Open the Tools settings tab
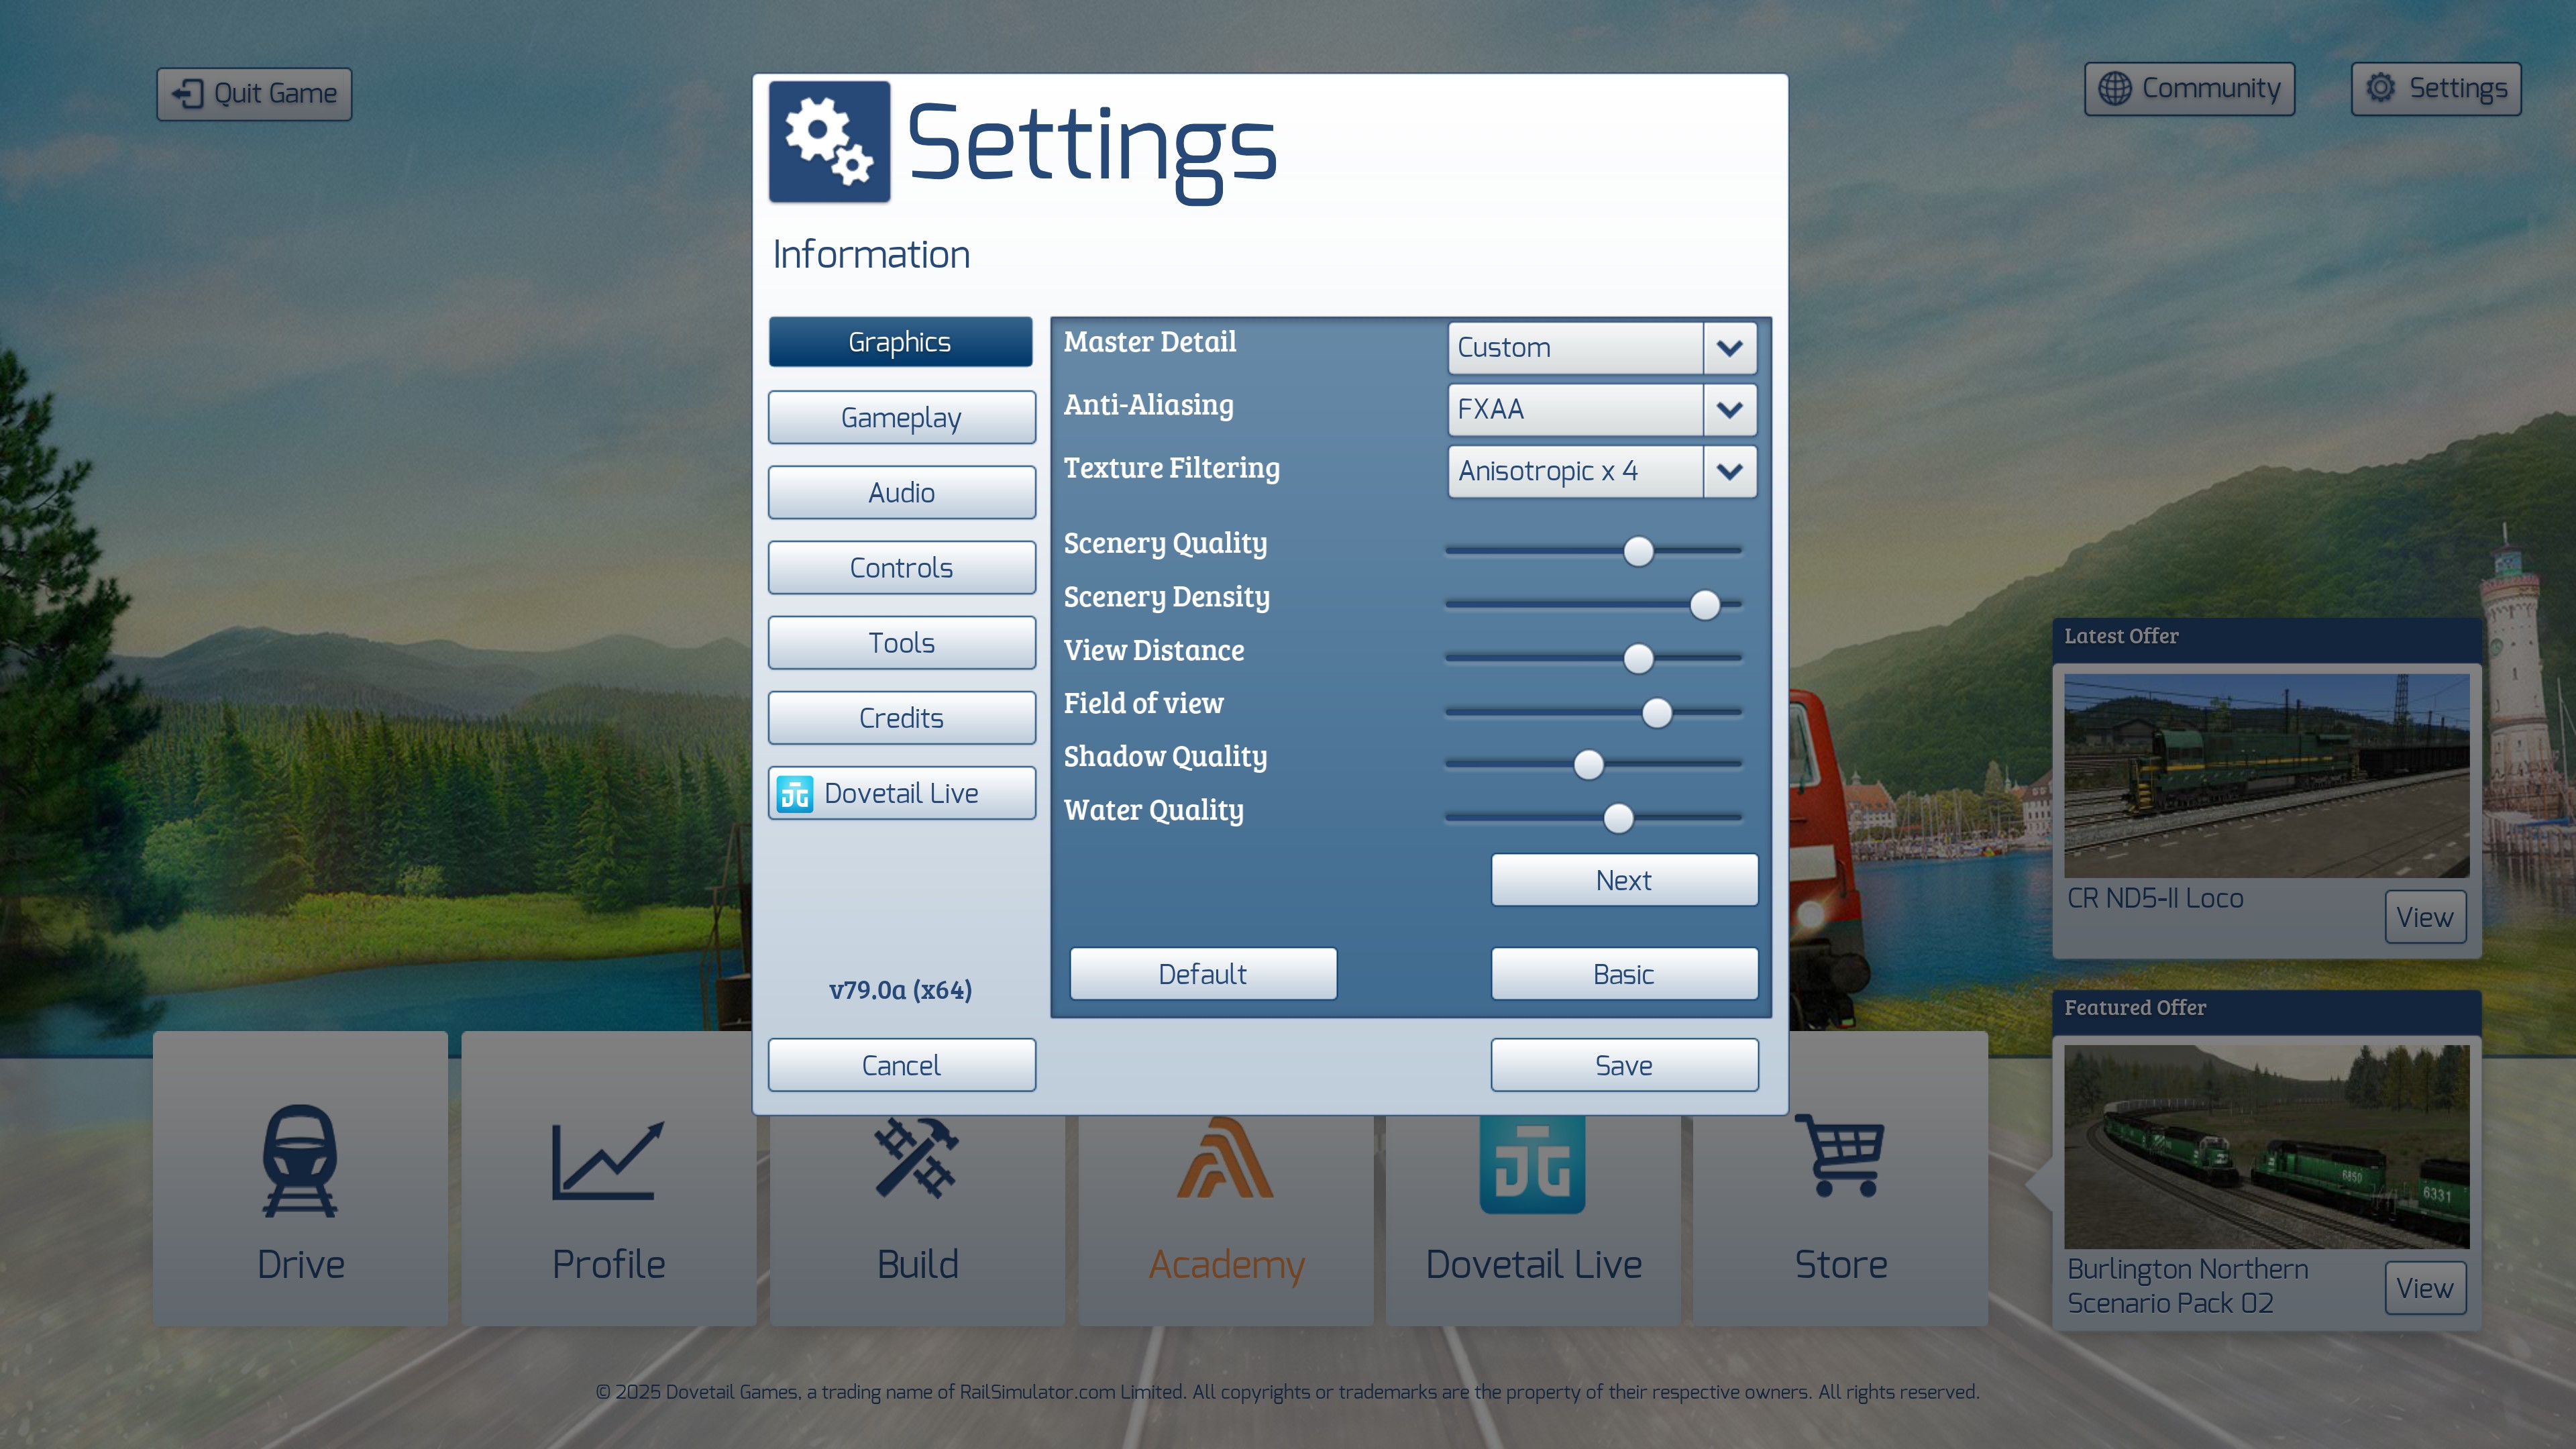Image resolution: width=2576 pixels, height=1449 pixels. [x=901, y=643]
